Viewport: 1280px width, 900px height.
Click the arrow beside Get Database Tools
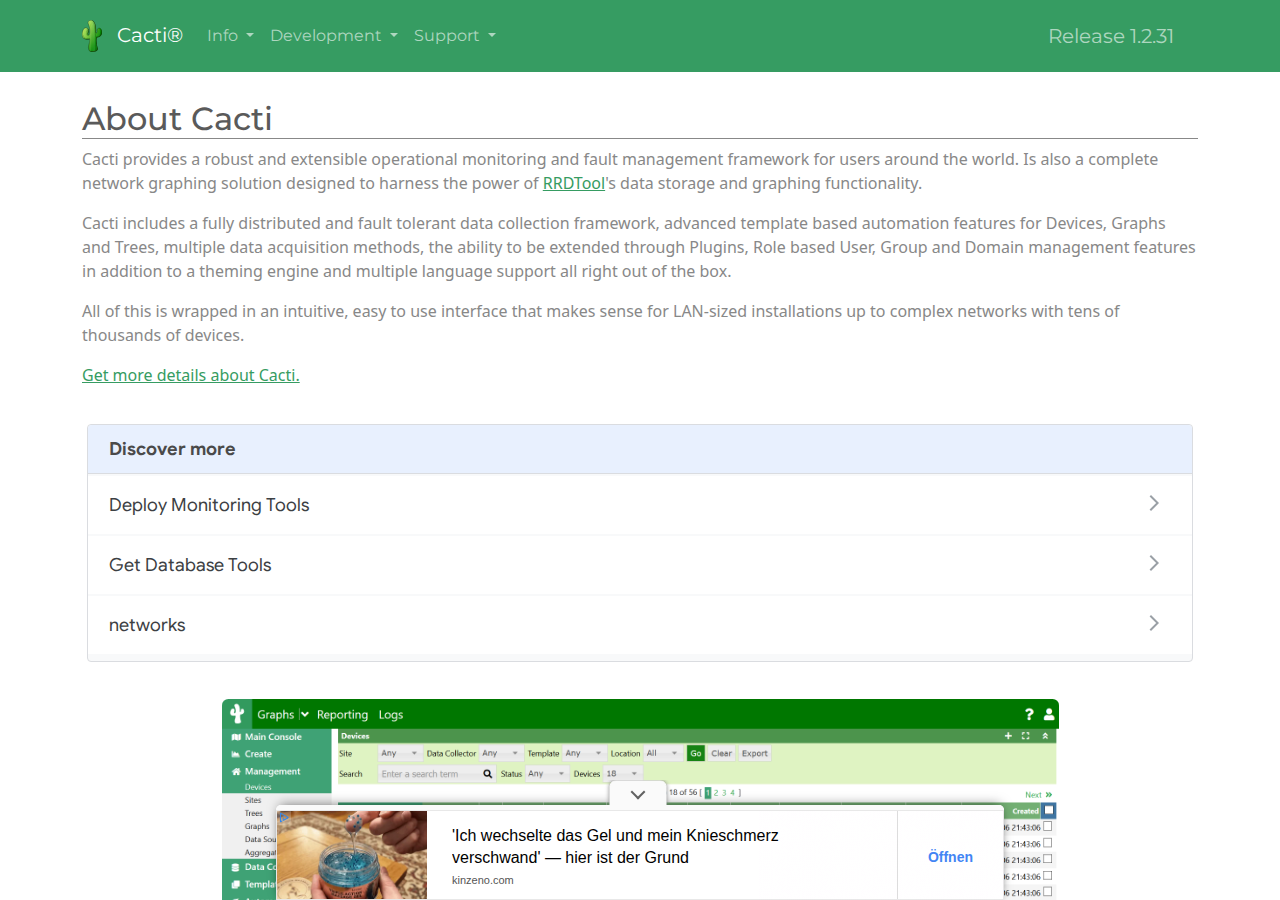[x=1154, y=563]
